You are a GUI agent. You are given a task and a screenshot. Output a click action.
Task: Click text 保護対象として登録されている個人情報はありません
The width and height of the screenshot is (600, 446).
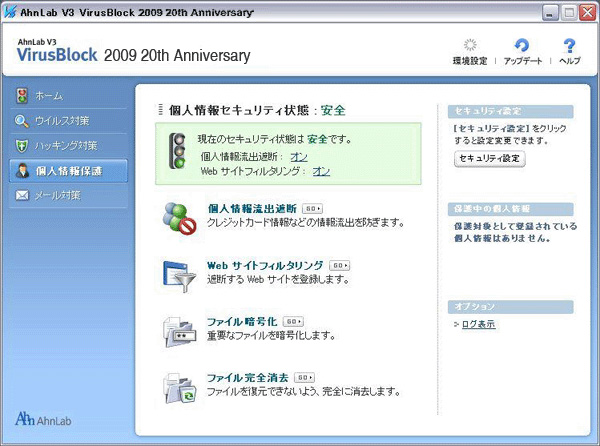tap(515, 232)
